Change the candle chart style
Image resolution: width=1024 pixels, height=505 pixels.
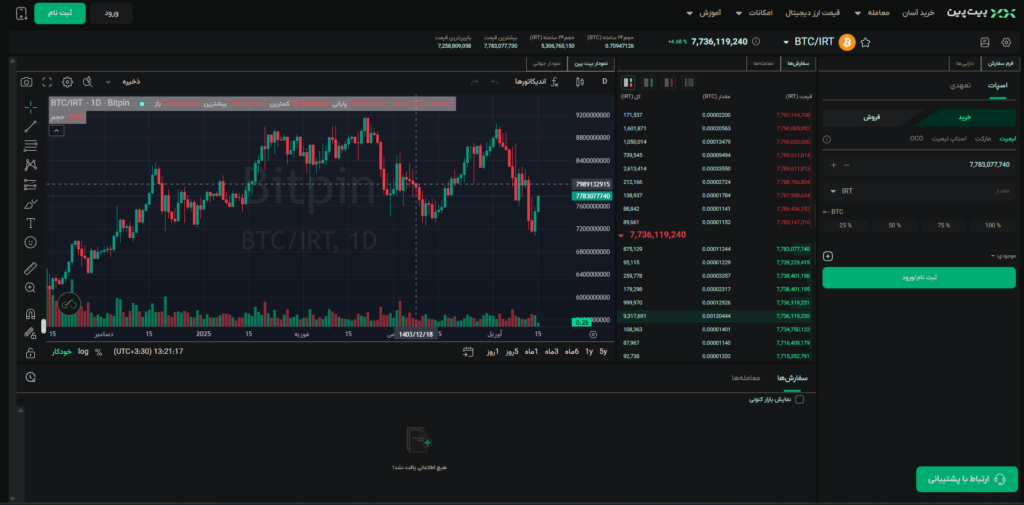pos(579,82)
